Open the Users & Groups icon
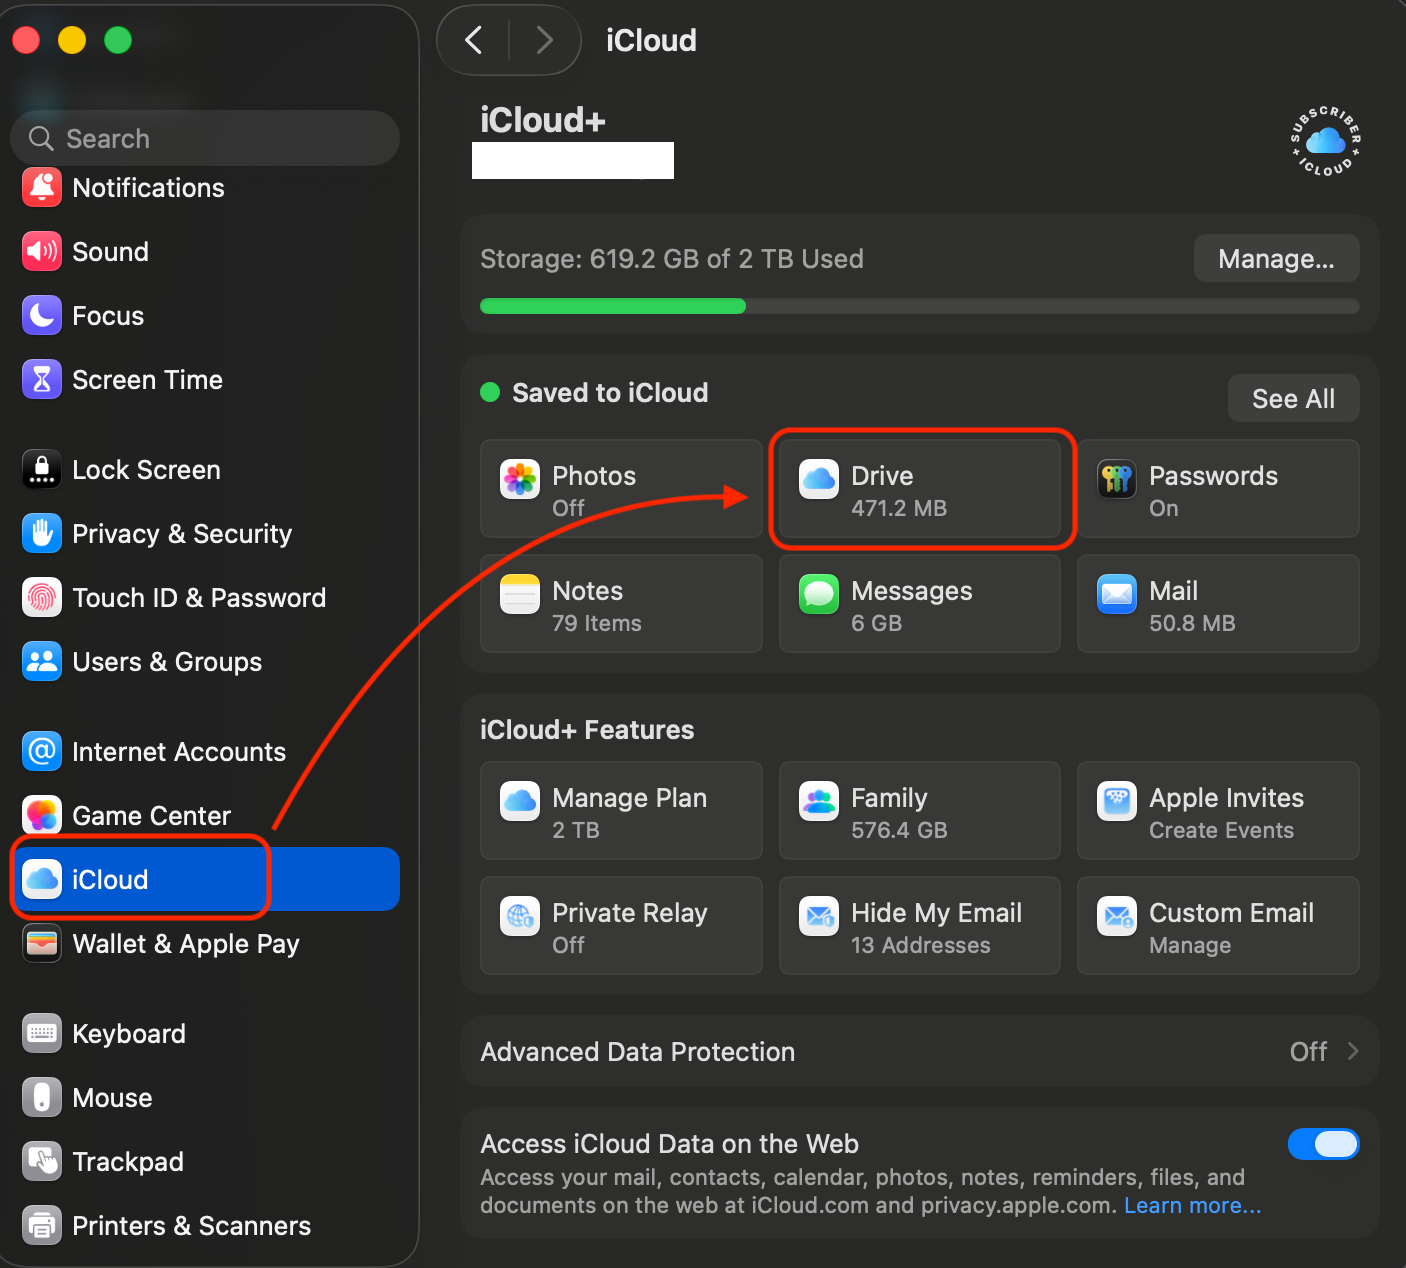This screenshot has height=1268, width=1406. click(x=42, y=662)
